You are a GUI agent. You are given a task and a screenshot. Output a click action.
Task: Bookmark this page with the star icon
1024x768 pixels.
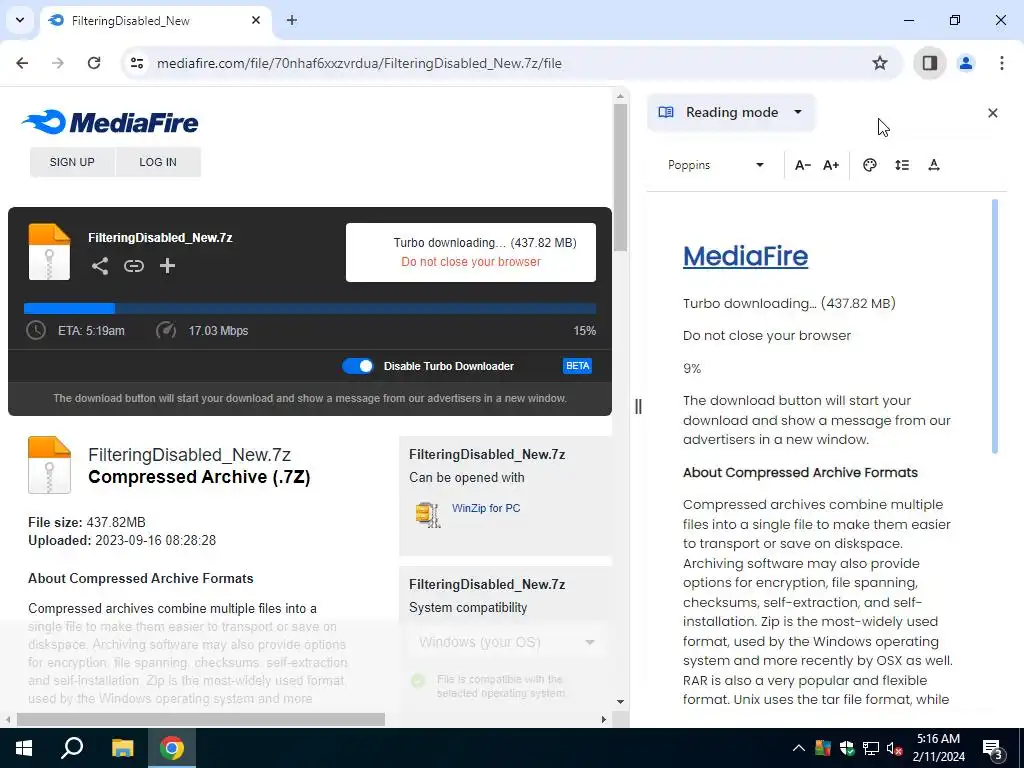pyautogui.click(x=880, y=63)
